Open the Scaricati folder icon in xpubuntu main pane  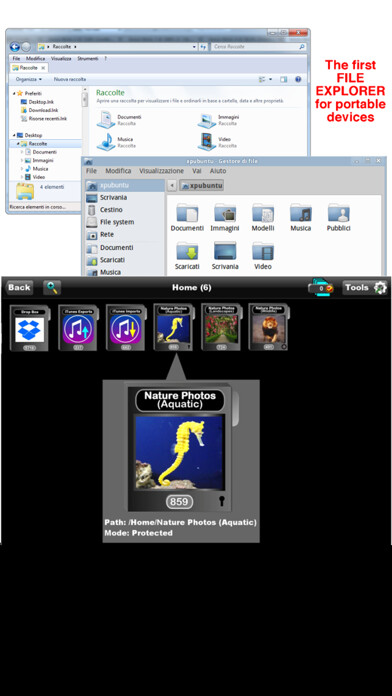pos(187,256)
